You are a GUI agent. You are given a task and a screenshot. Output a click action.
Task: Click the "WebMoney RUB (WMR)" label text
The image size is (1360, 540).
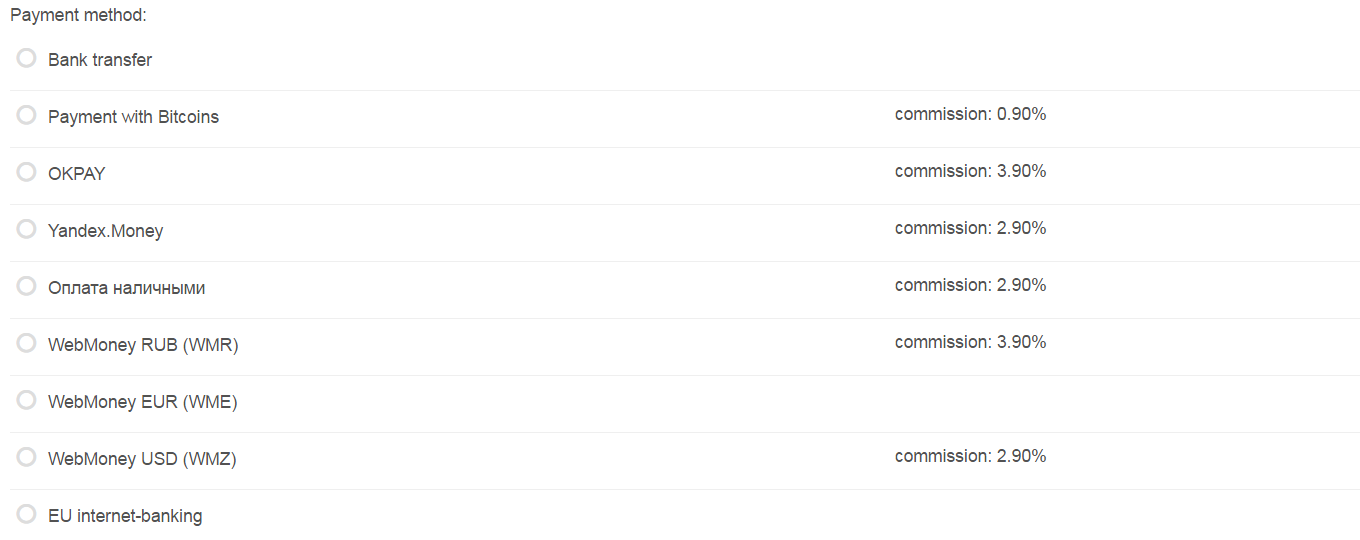tap(143, 345)
